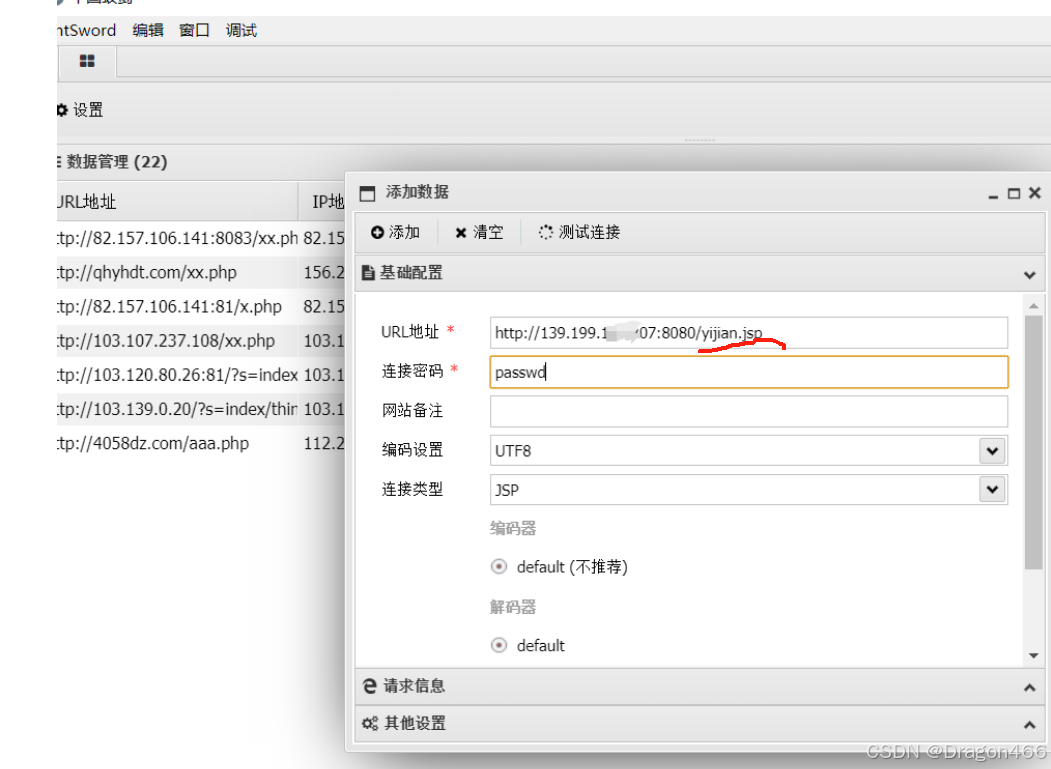Select row qhyhdt.com/xx.php
Screen dimensions: 1051x769
pyautogui.click(x=201, y=272)
